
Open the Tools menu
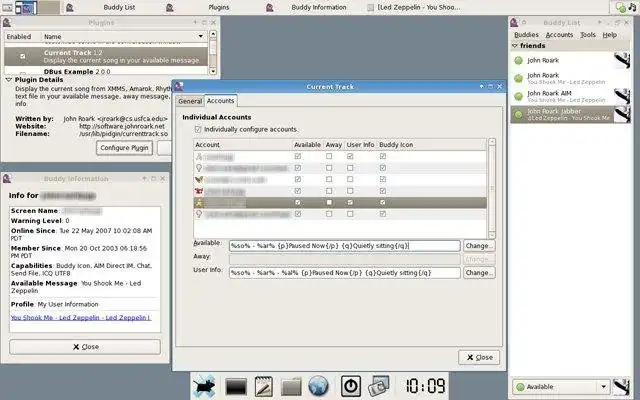point(588,35)
